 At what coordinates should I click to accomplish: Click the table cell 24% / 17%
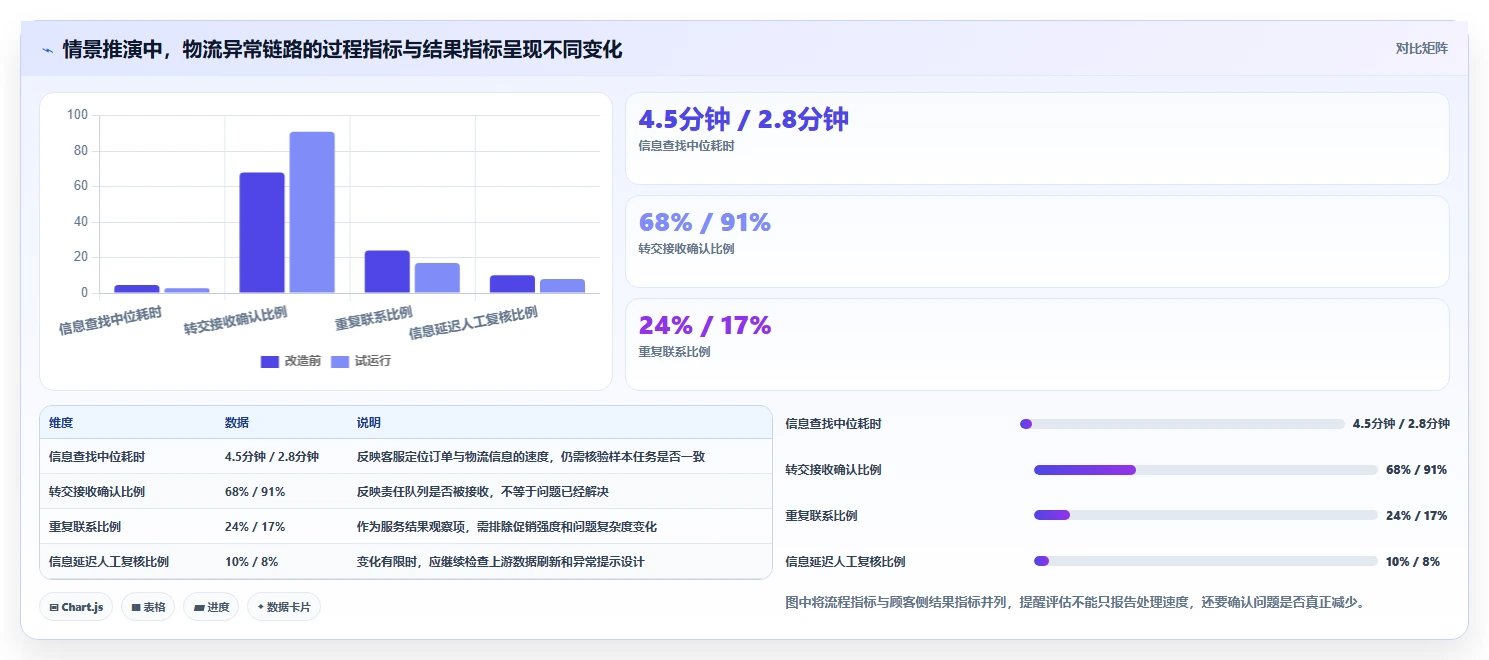(x=255, y=527)
